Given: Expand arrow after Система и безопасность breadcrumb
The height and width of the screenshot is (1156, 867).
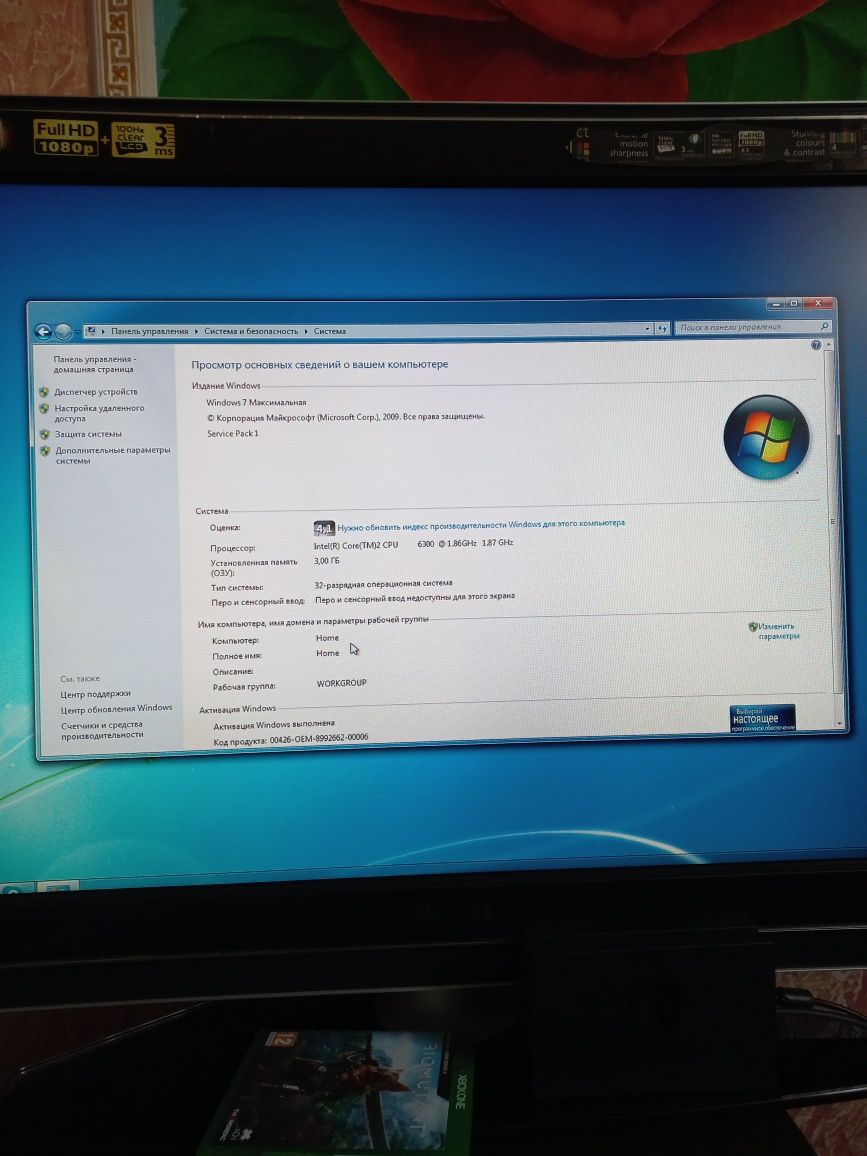Looking at the screenshot, I should pos(306,332).
